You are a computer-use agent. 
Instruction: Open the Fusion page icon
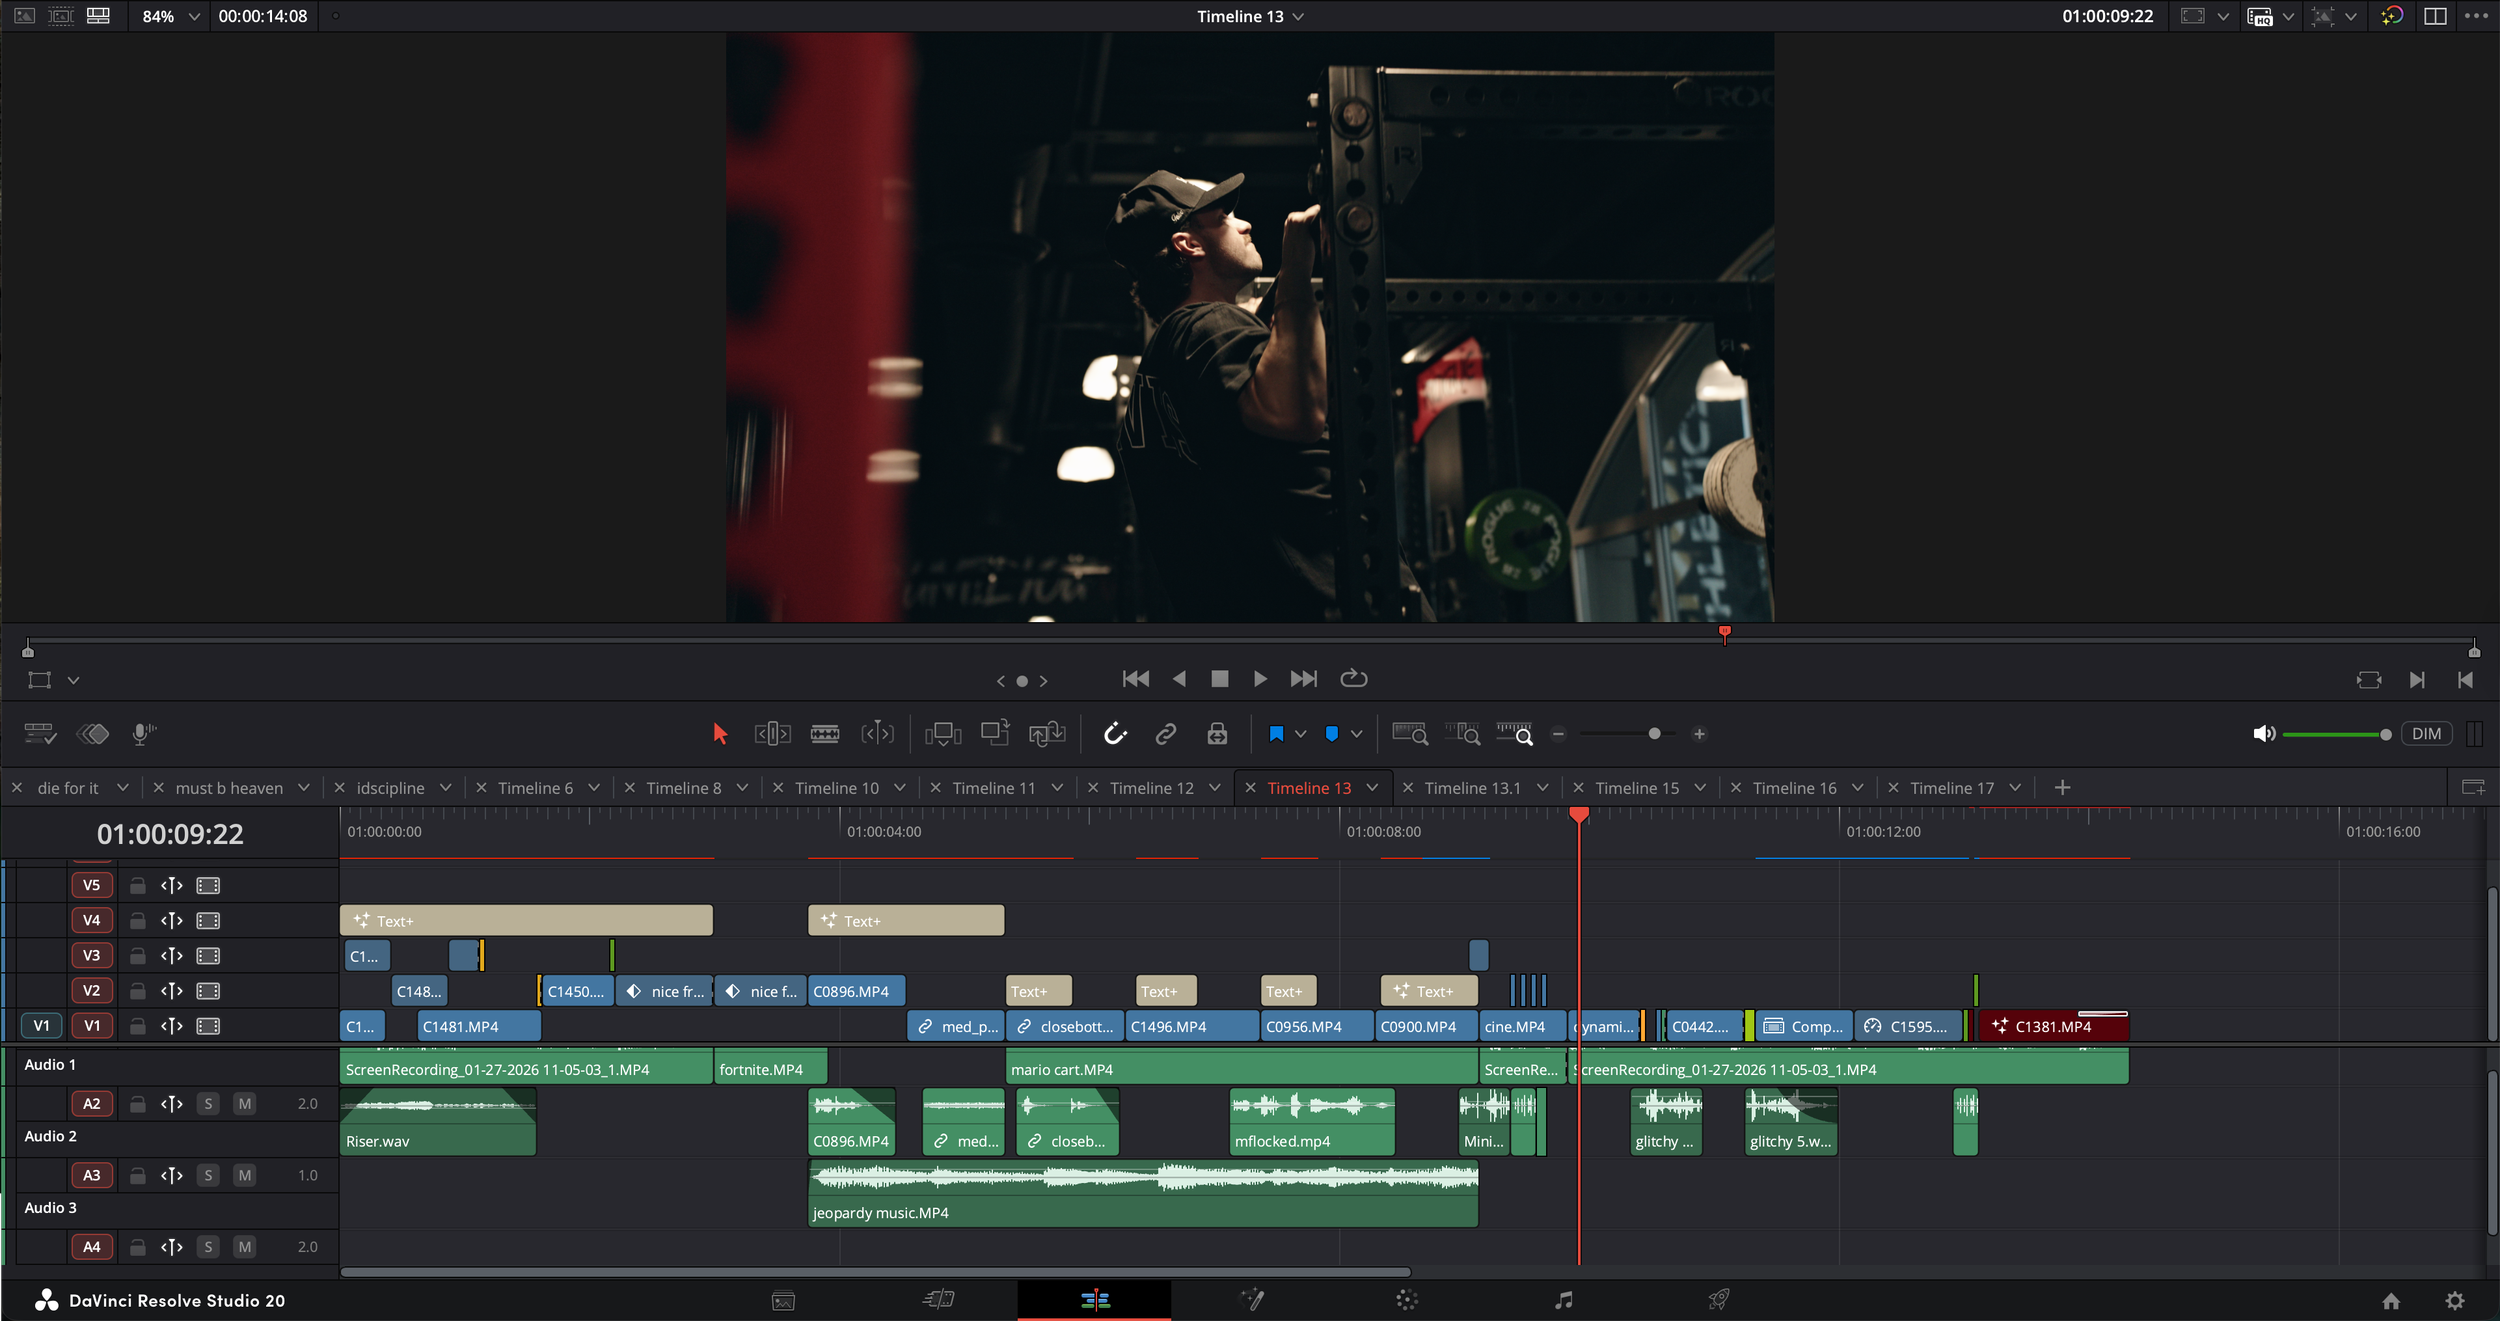[1252, 1299]
